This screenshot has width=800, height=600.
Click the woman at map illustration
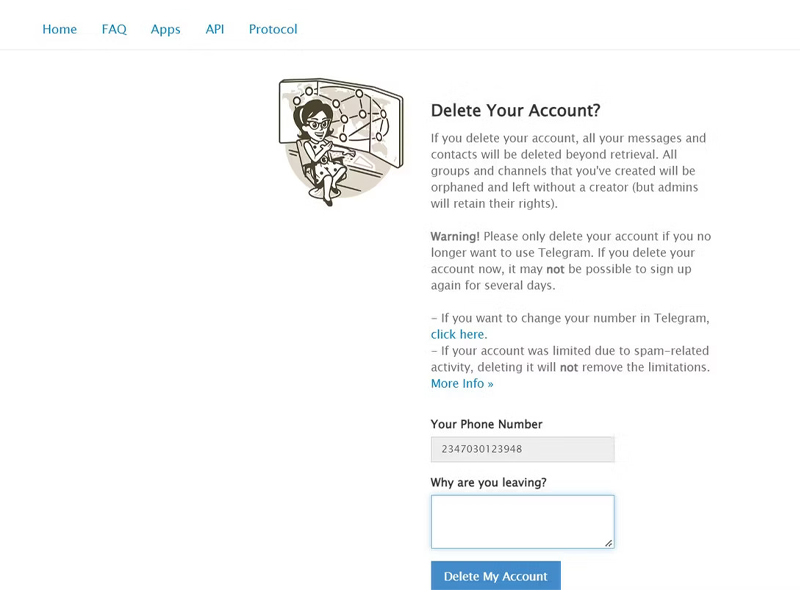pyautogui.click(x=341, y=142)
